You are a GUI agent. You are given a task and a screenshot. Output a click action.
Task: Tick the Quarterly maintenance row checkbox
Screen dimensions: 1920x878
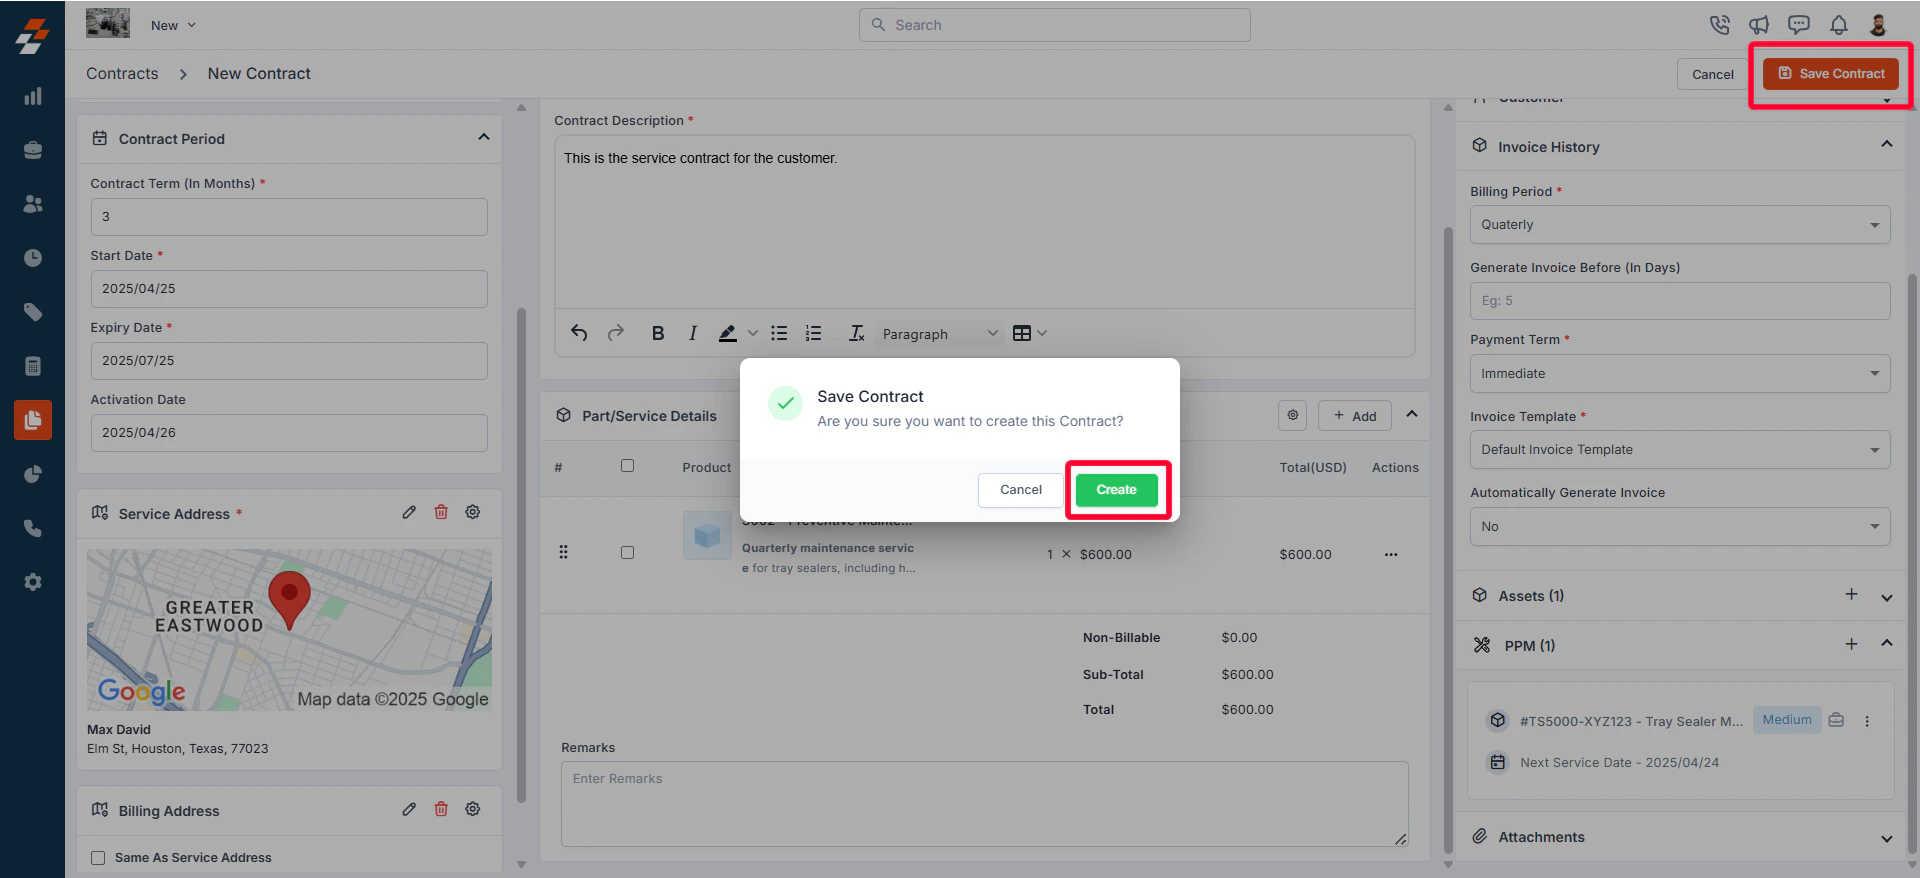627,553
